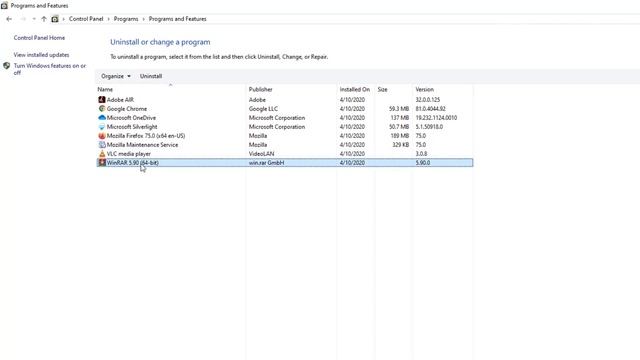Click the Back navigation arrow

(x=9, y=19)
